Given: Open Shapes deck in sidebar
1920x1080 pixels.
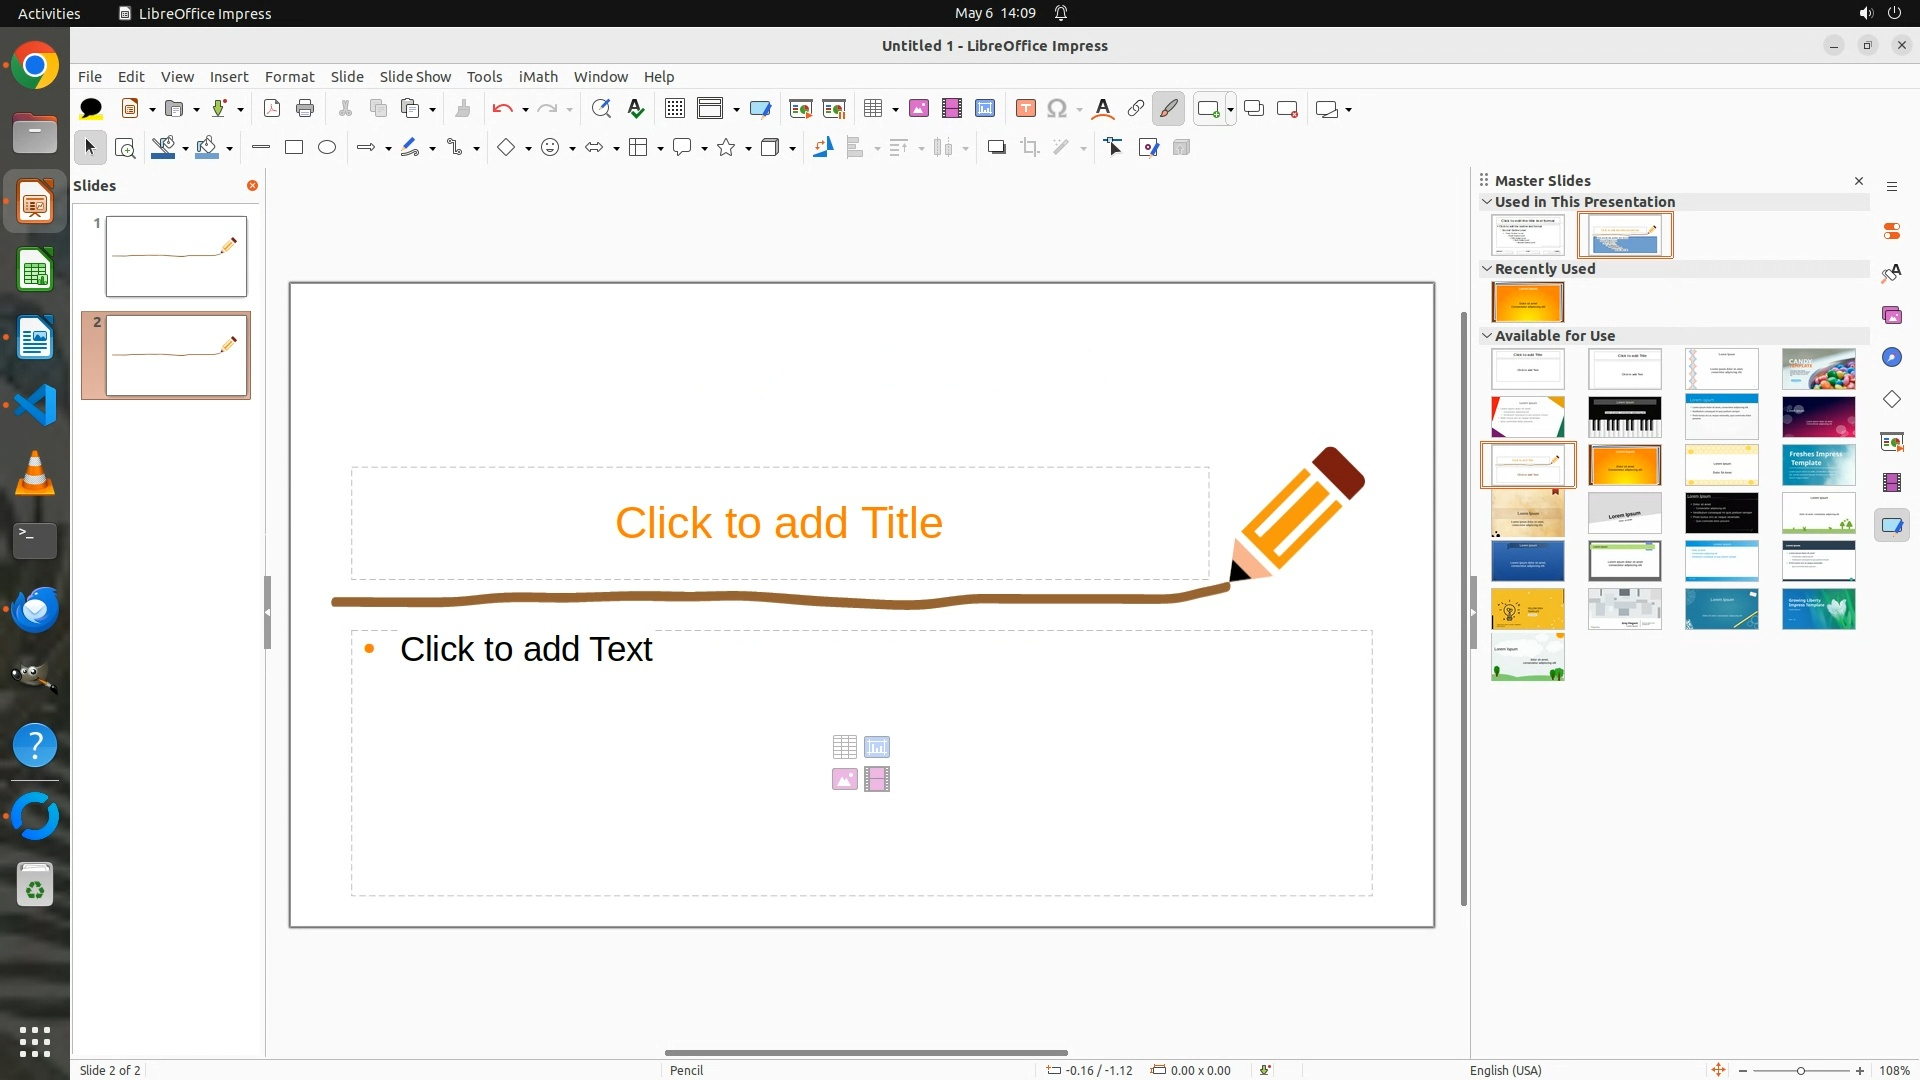Looking at the screenshot, I should [x=1891, y=399].
